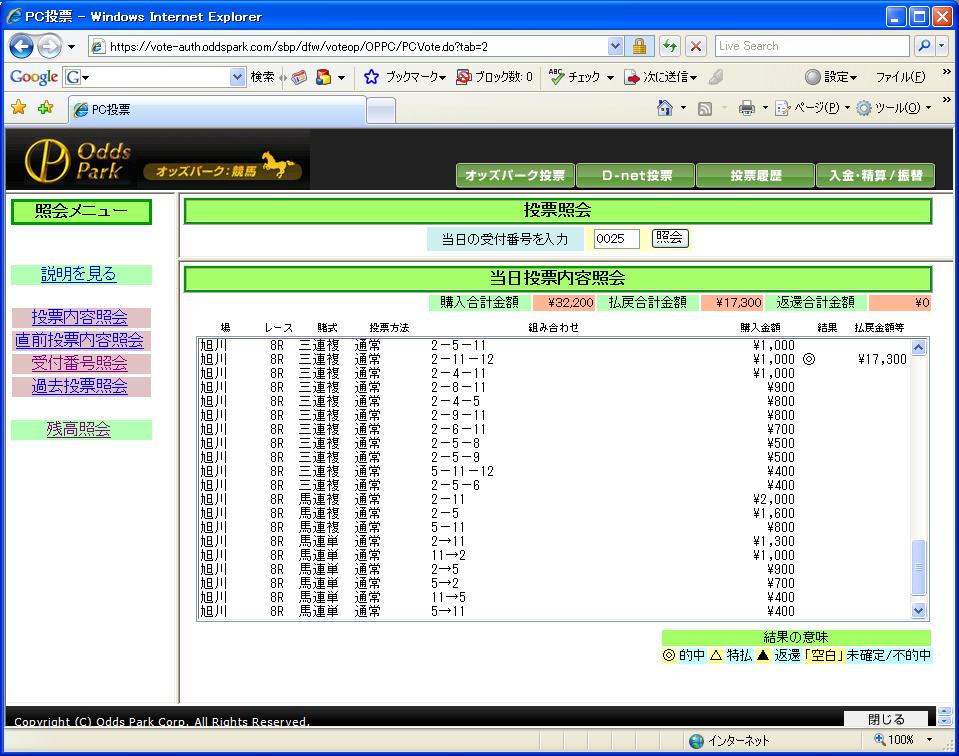959x756 pixels.
Task: Click the Live Search magnifier icon
Action: (924, 46)
